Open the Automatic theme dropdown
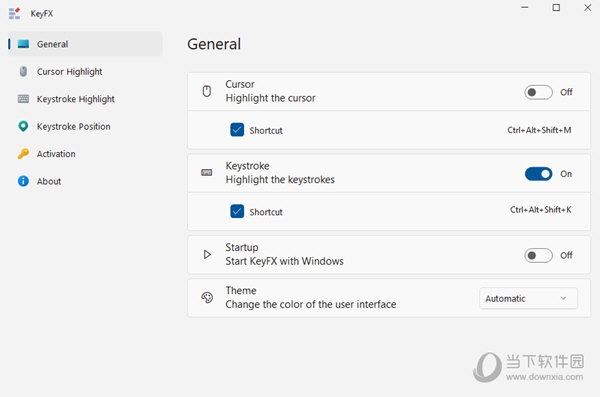The image size is (600, 397). pos(528,298)
